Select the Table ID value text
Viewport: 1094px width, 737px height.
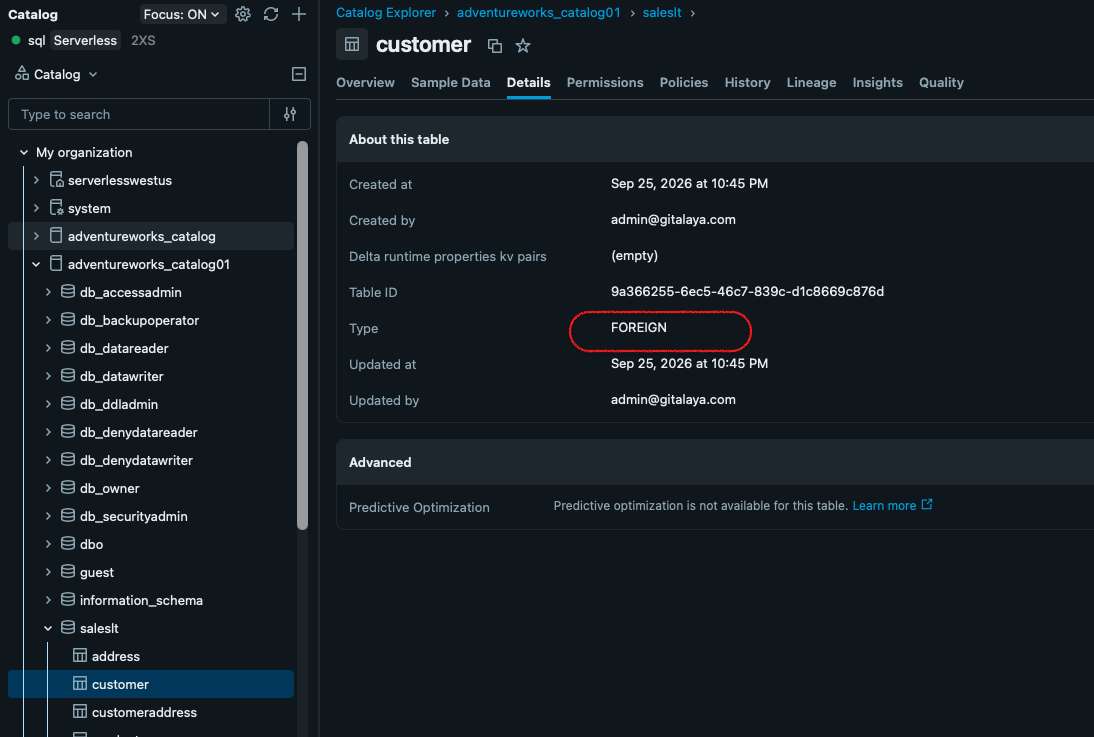tap(747, 291)
